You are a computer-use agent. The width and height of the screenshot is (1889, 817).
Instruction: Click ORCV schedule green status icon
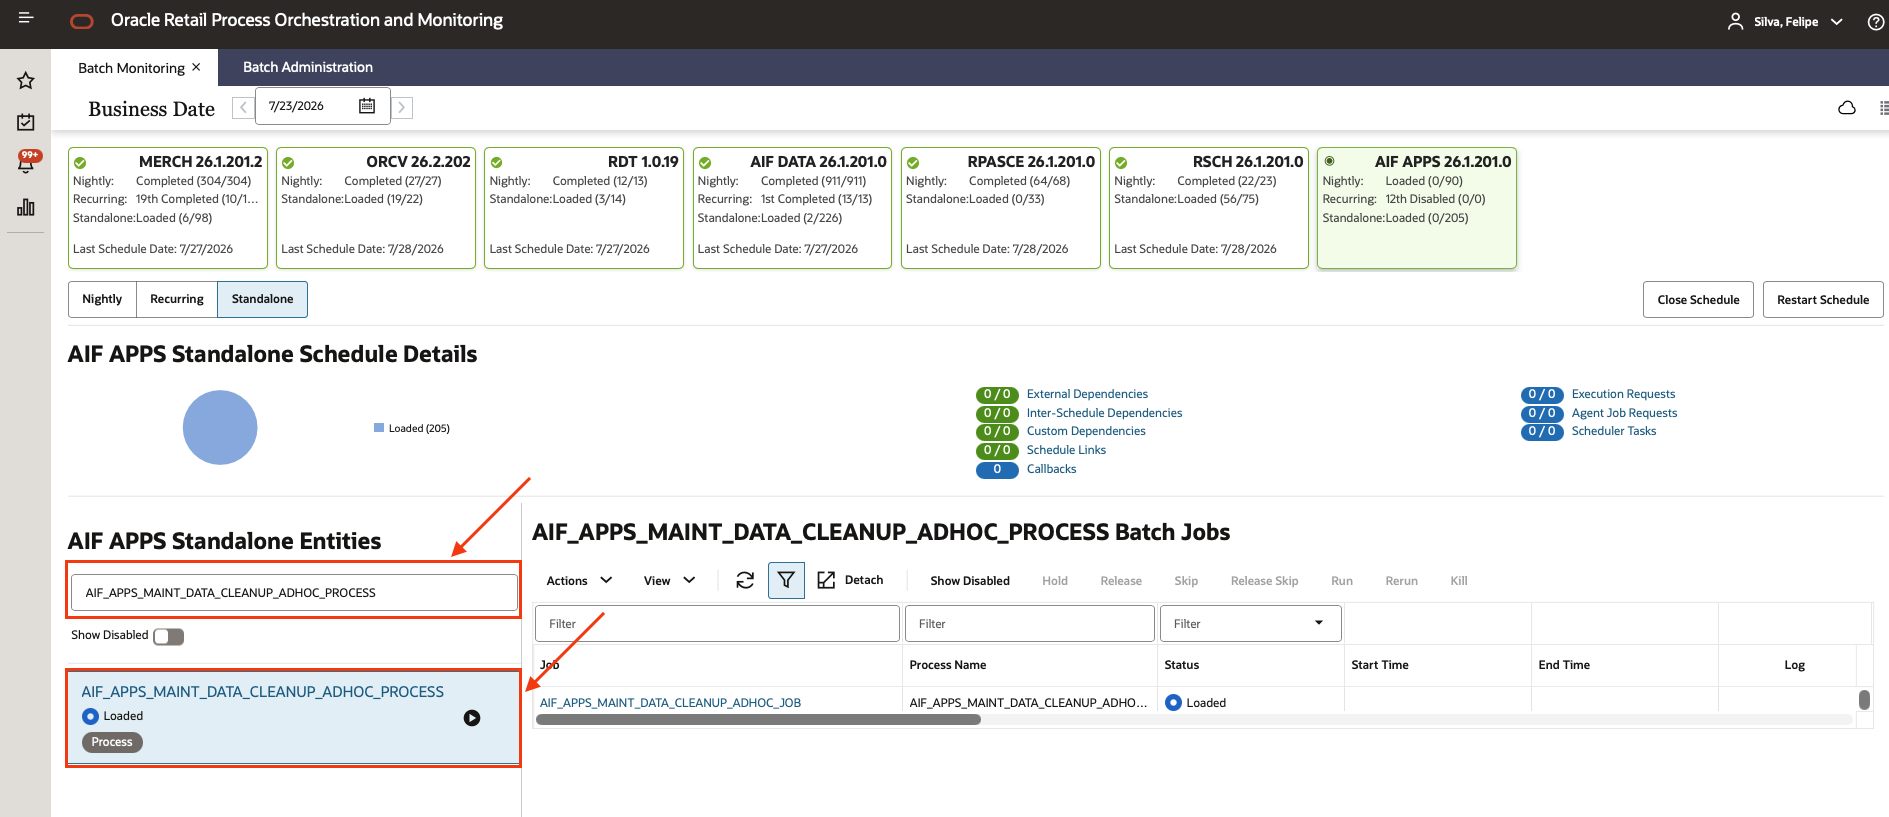tap(288, 163)
